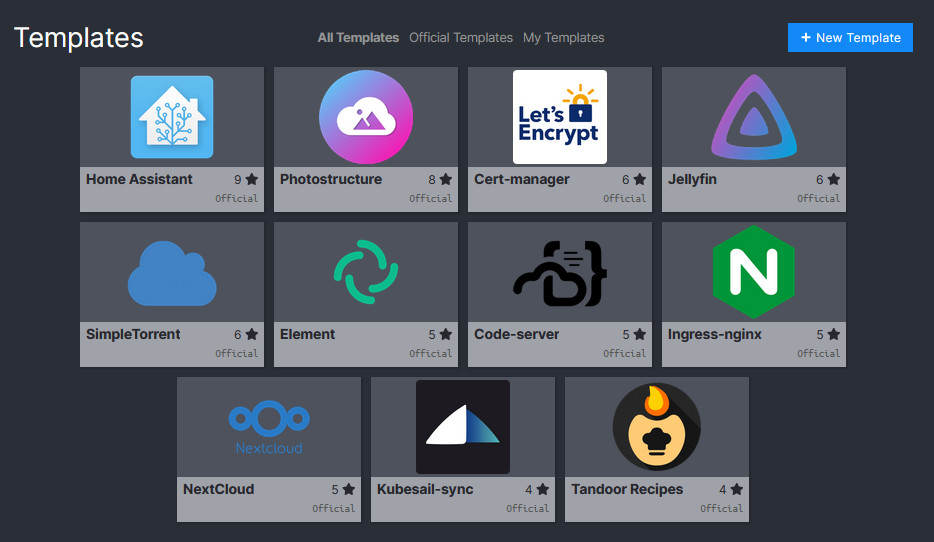Star the Tandoor Recipes template
This screenshot has height=542, width=934.
tap(737, 489)
